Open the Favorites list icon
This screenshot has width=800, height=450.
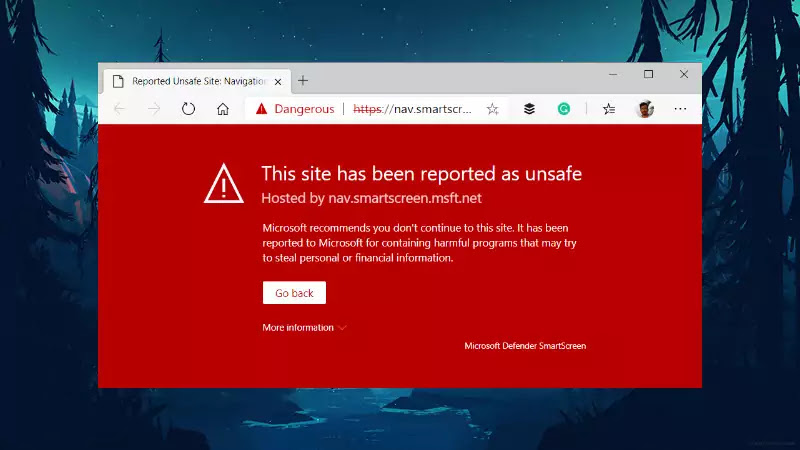609,109
